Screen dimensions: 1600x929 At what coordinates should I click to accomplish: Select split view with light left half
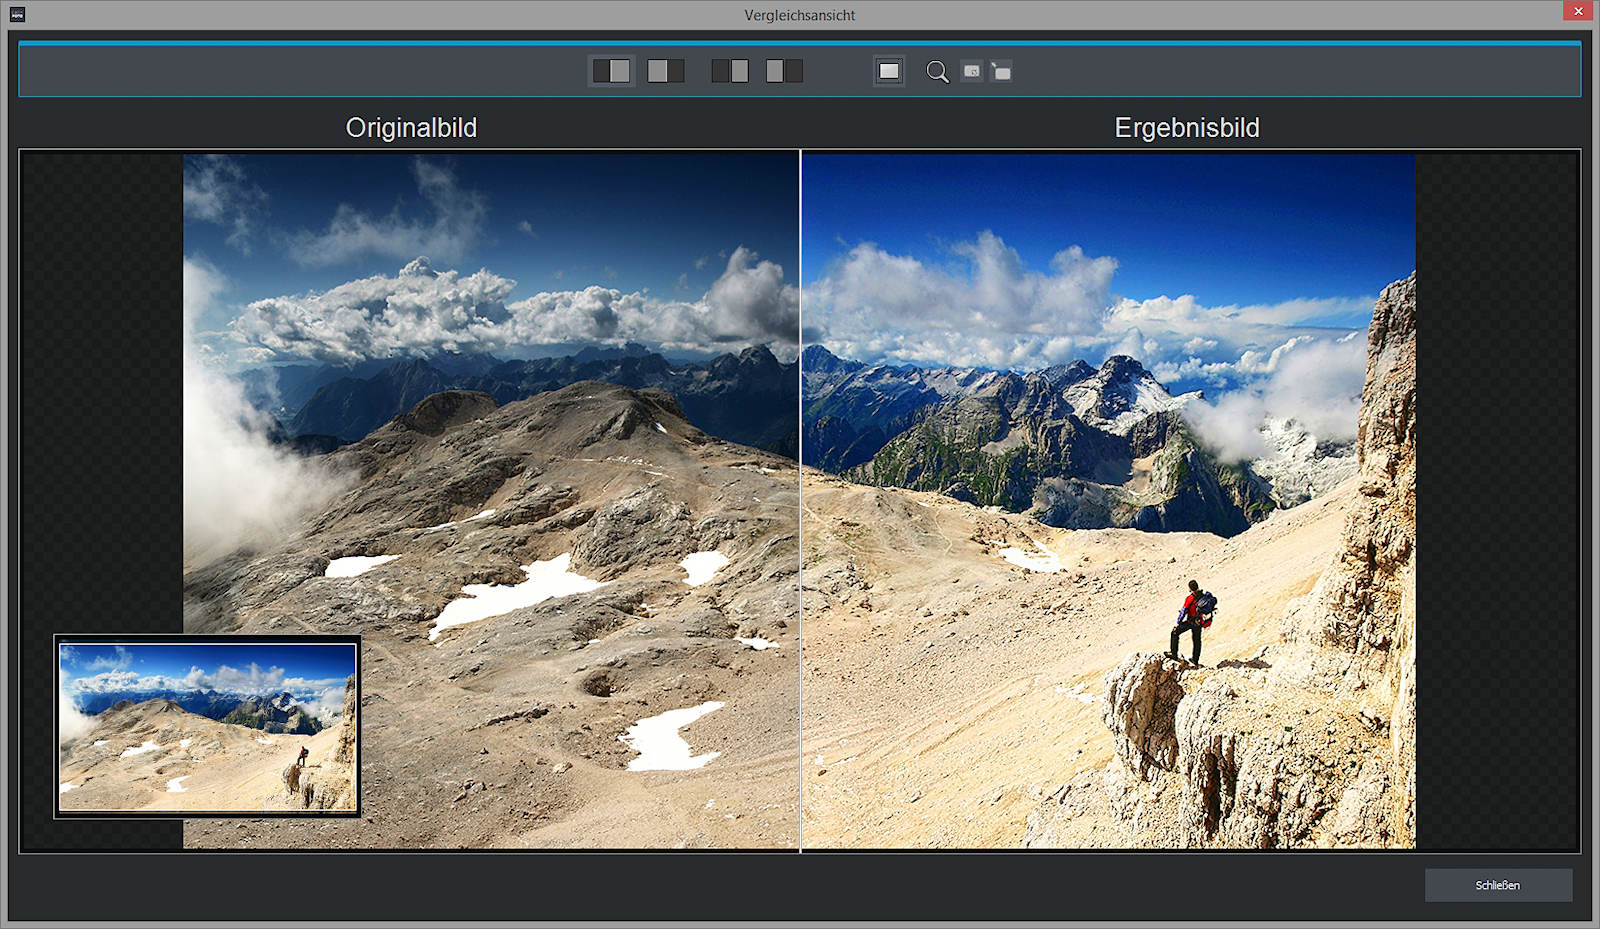point(665,71)
